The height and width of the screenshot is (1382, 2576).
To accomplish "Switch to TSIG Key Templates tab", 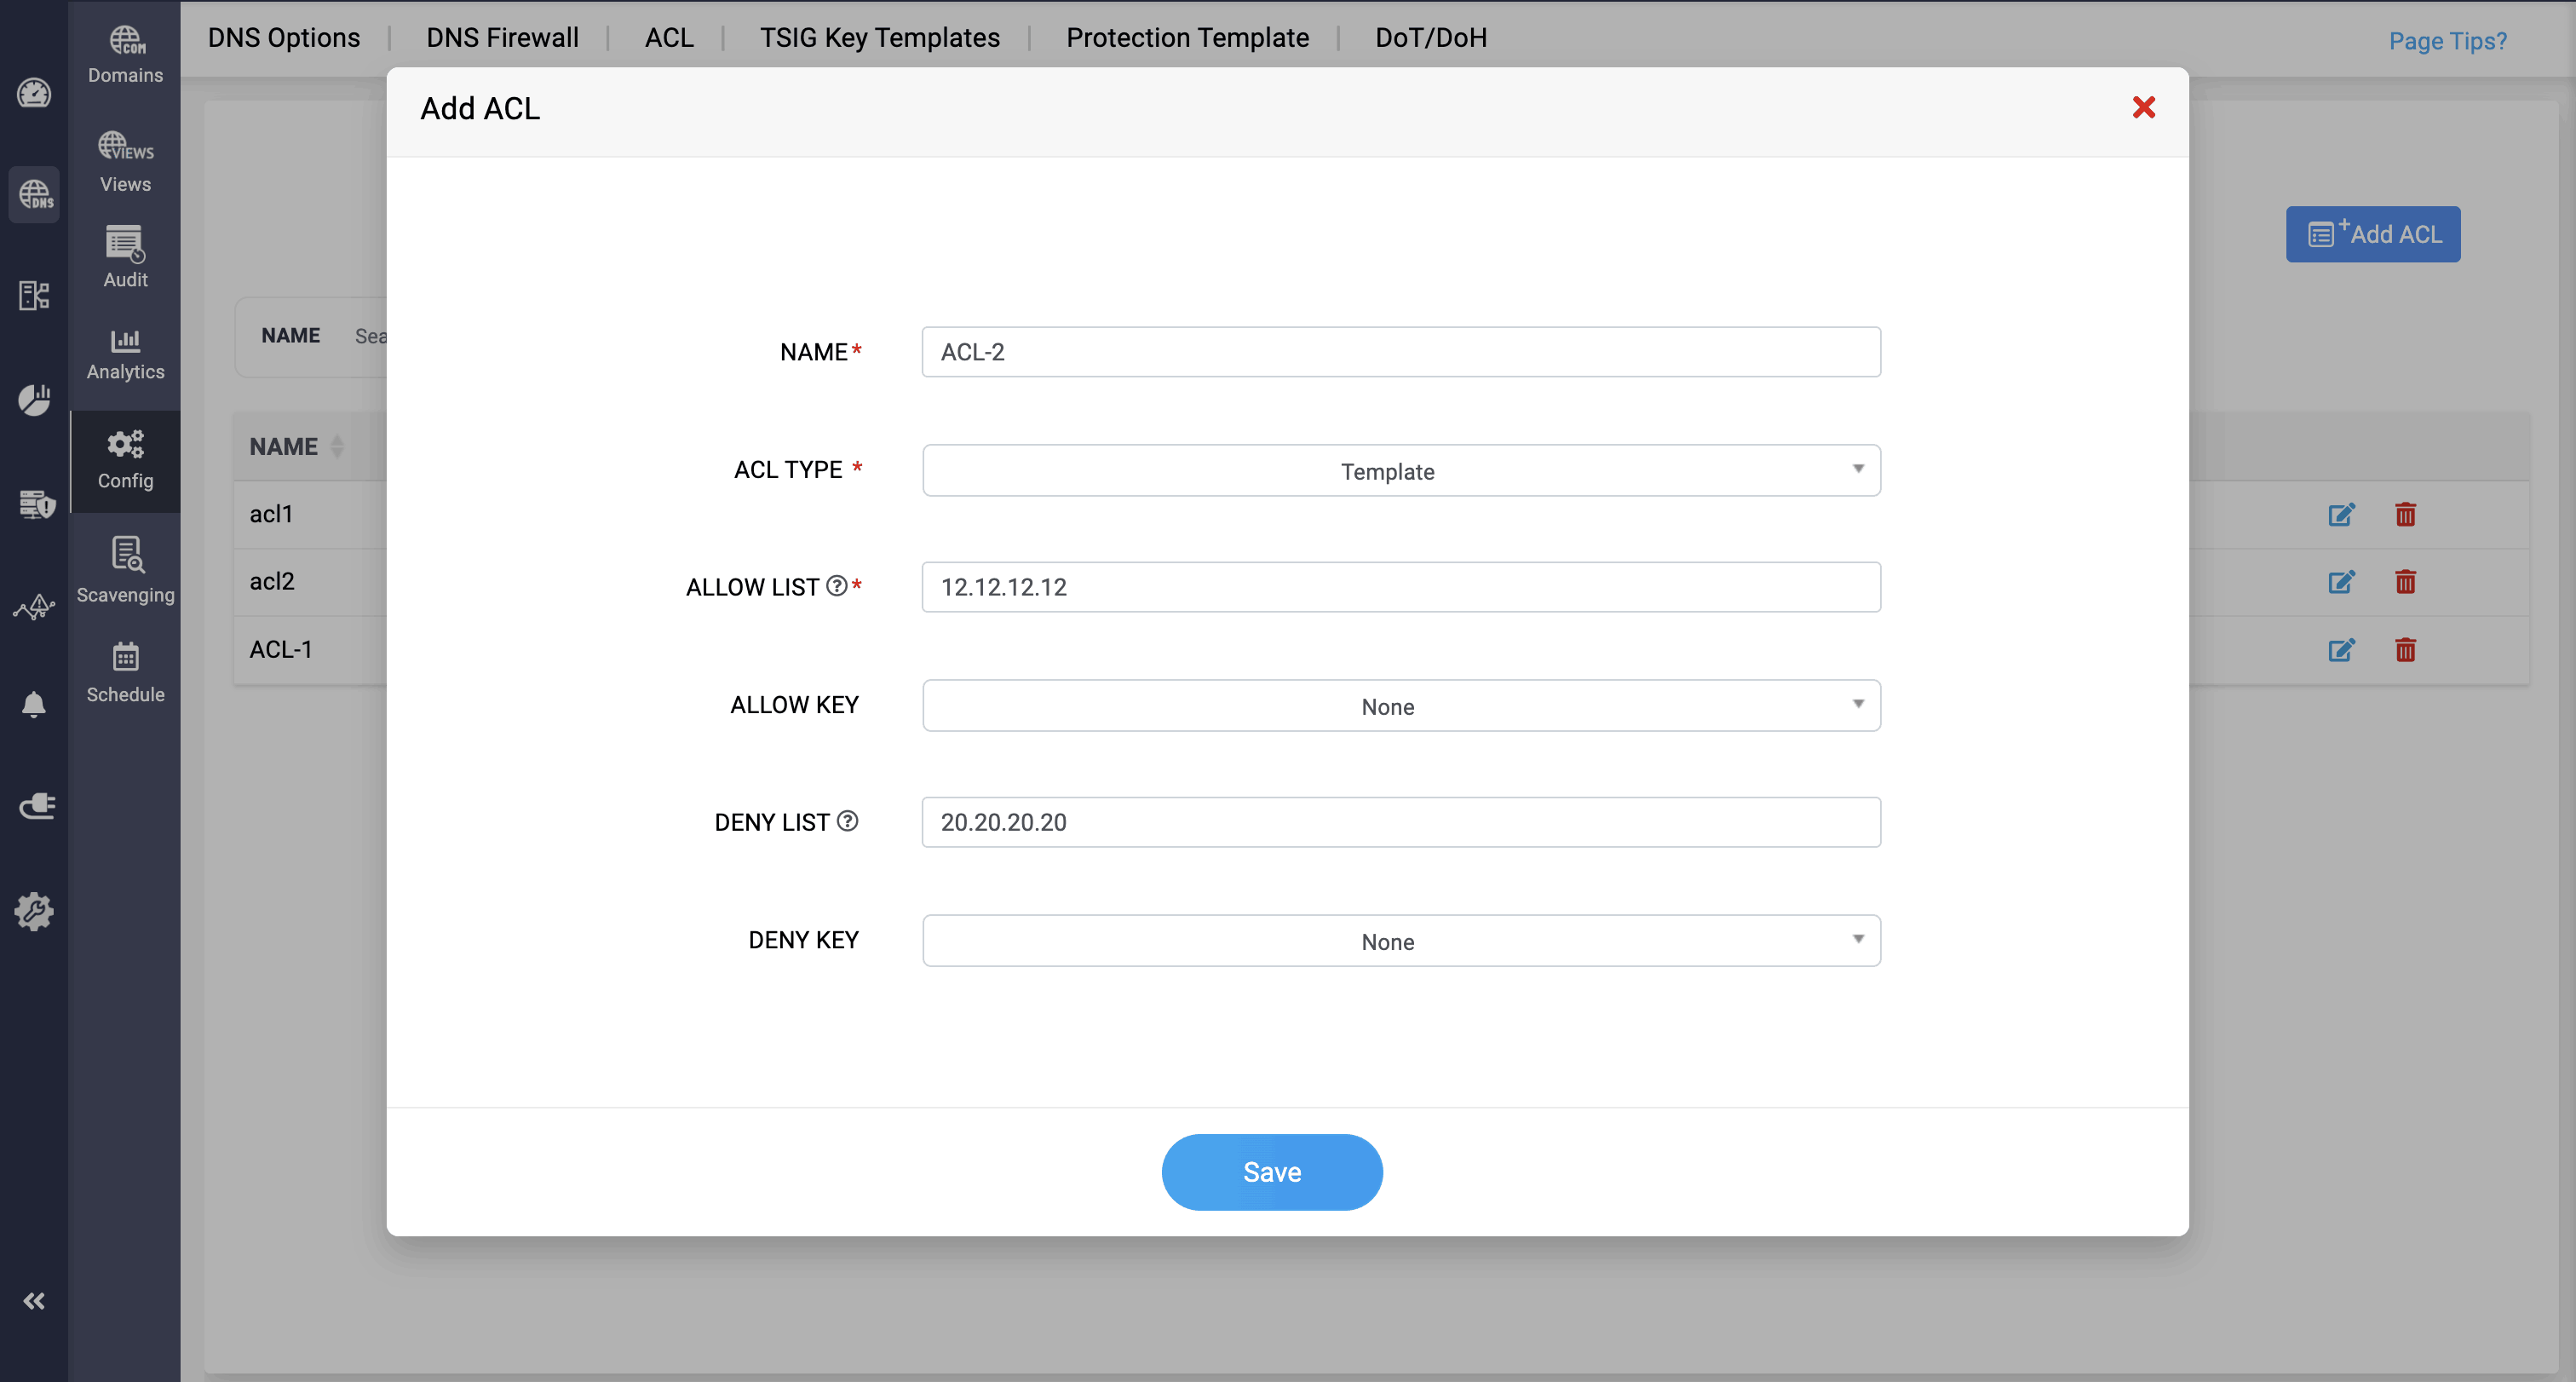I will [879, 38].
